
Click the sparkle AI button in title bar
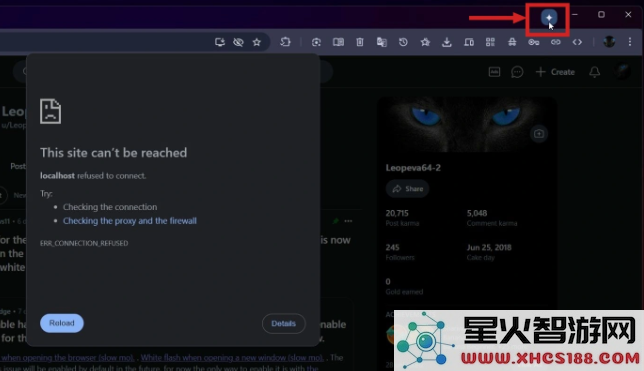[x=549, y=17]
